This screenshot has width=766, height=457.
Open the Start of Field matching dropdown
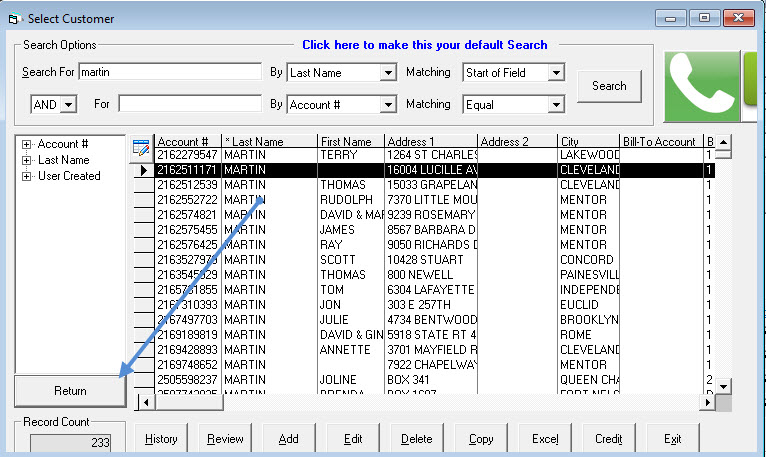[x=556, y=73]
